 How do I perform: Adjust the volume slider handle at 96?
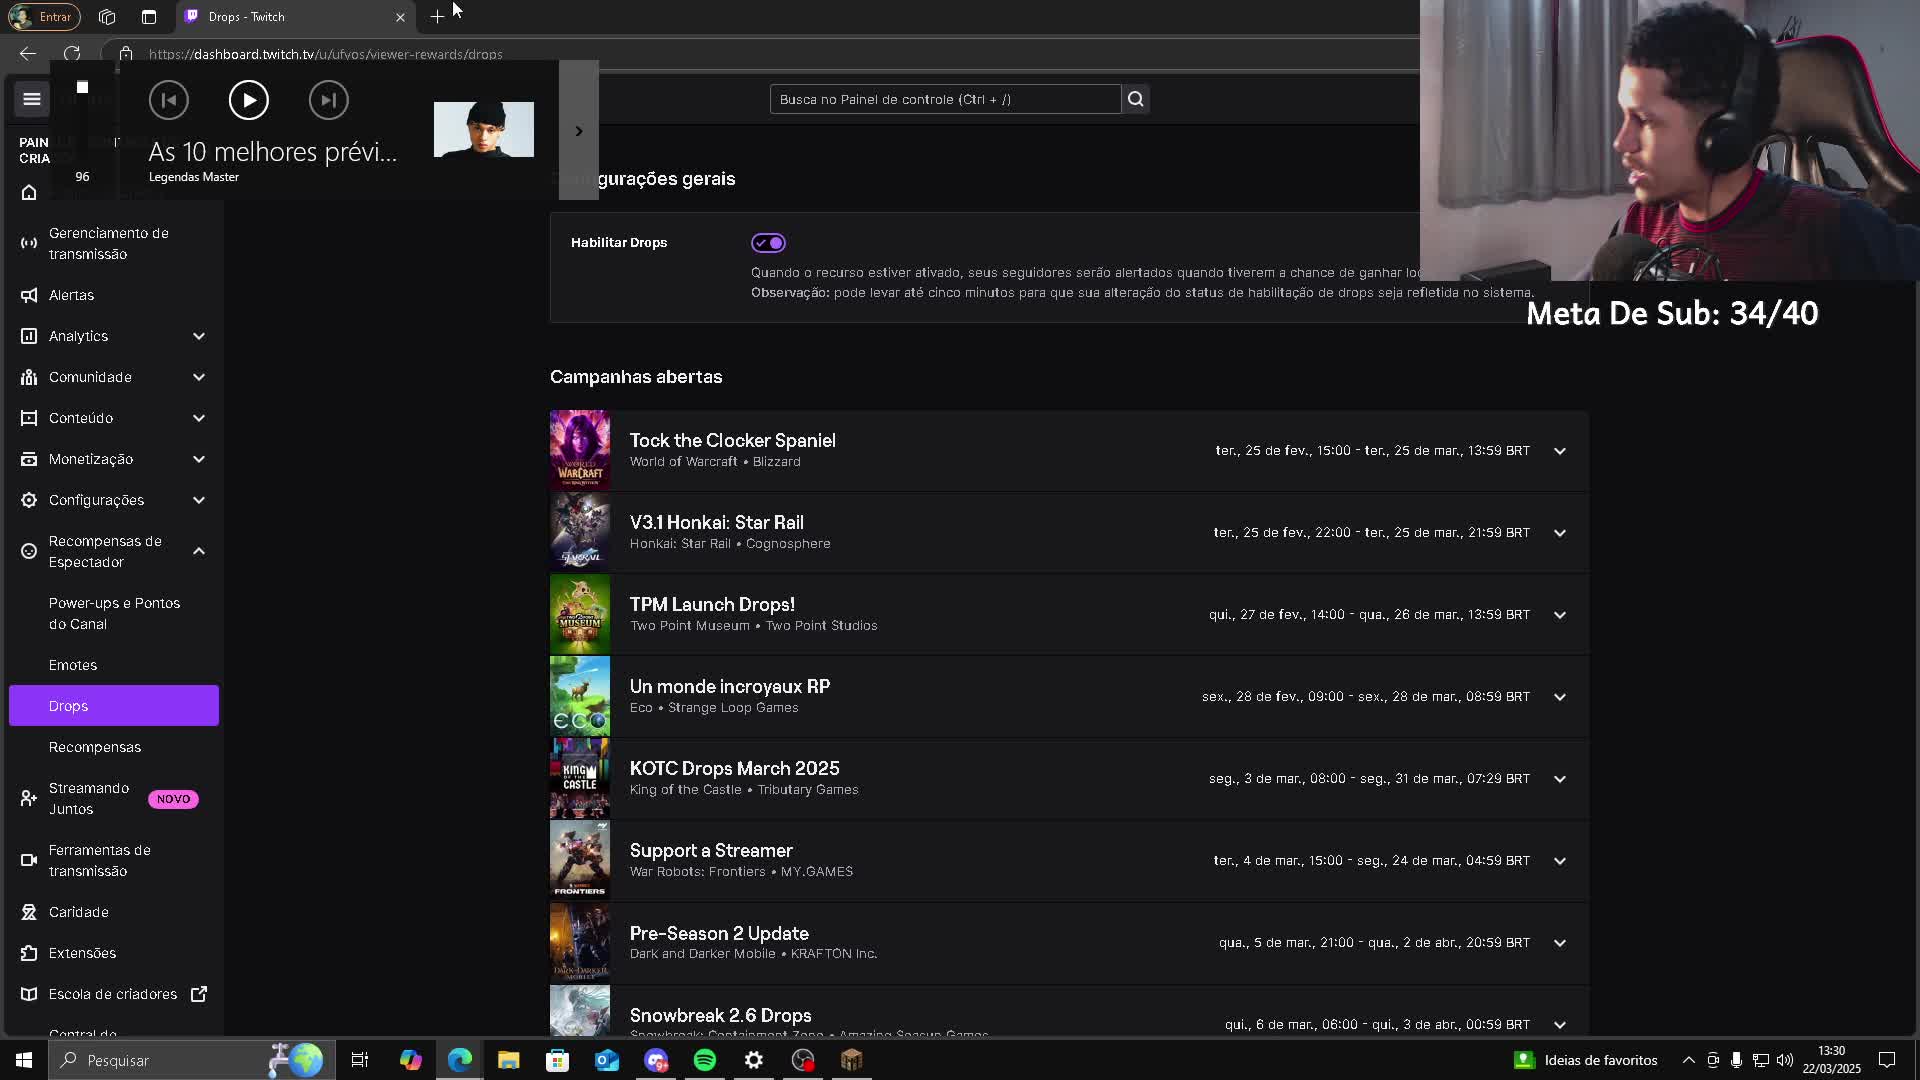click(82, 88)
